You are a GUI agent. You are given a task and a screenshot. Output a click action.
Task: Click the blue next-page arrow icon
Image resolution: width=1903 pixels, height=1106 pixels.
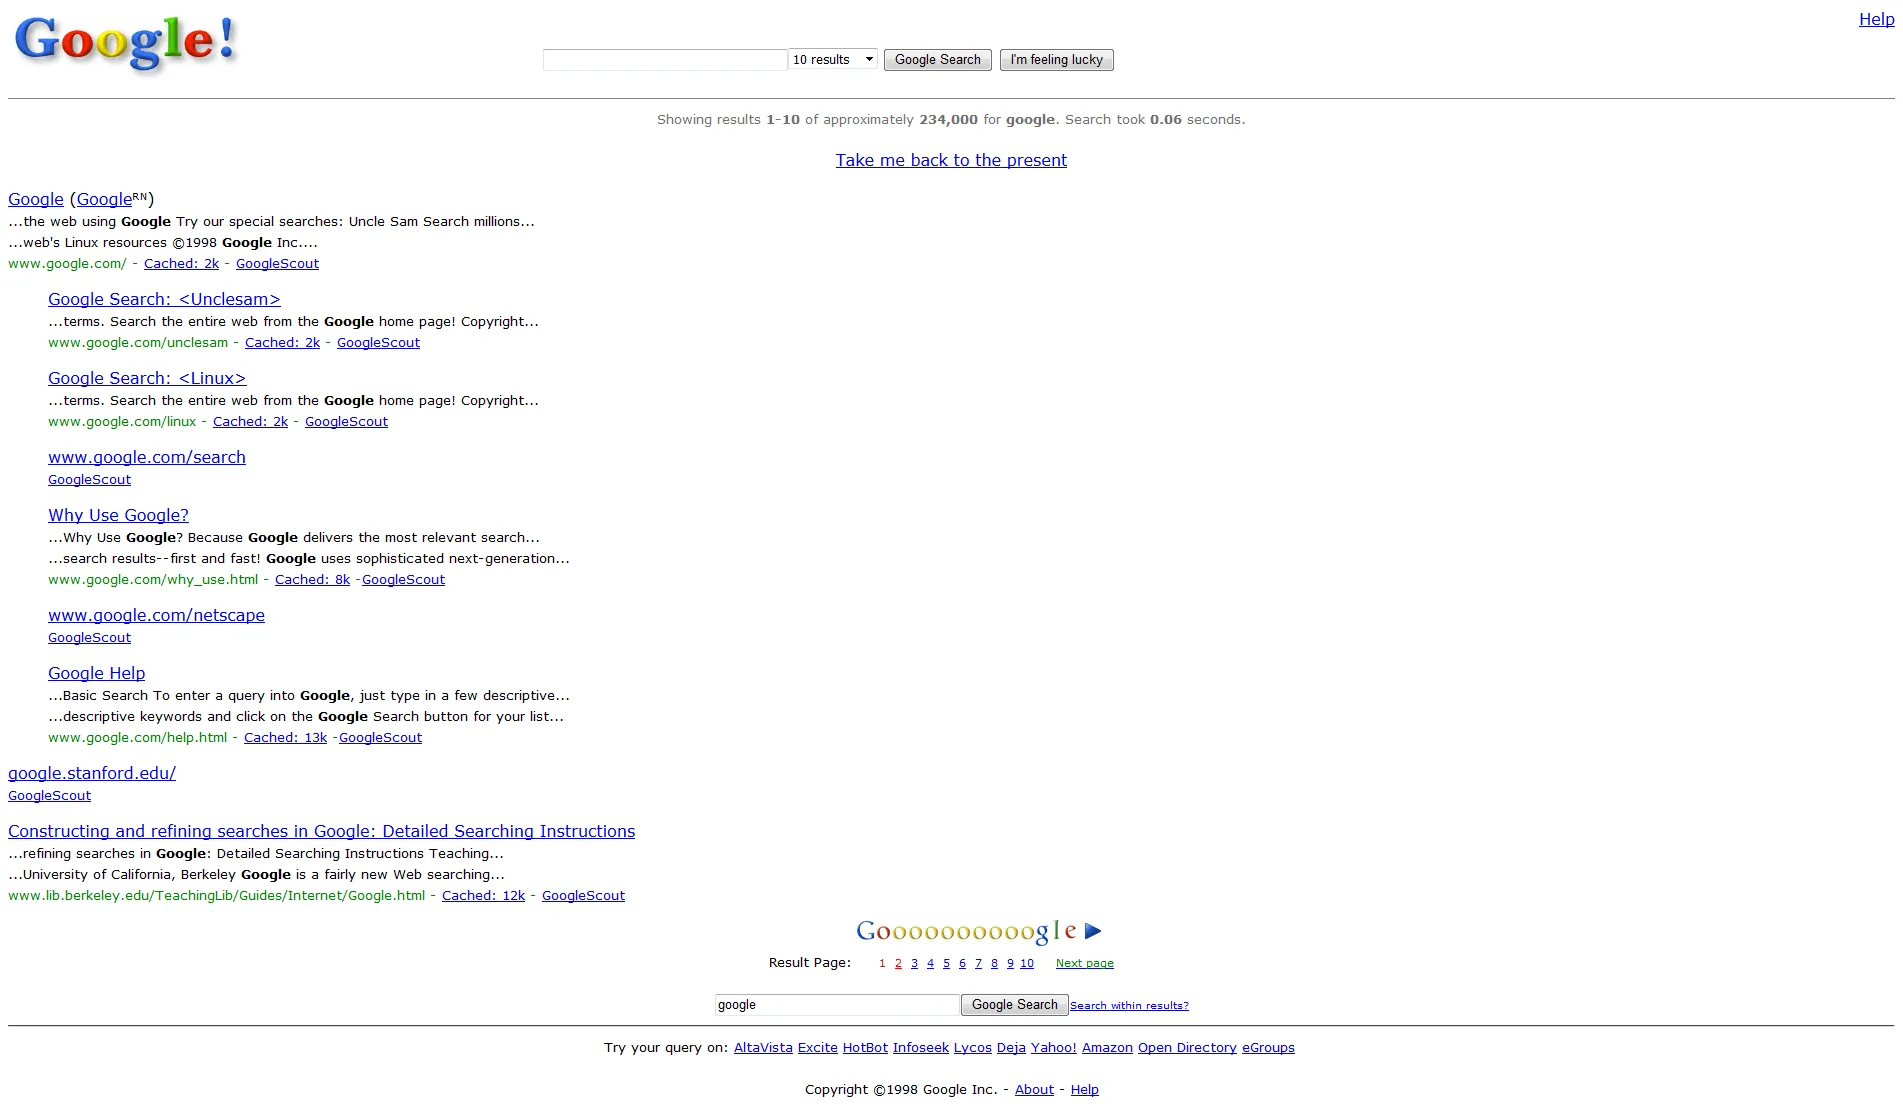click(x=1093, y=931)
